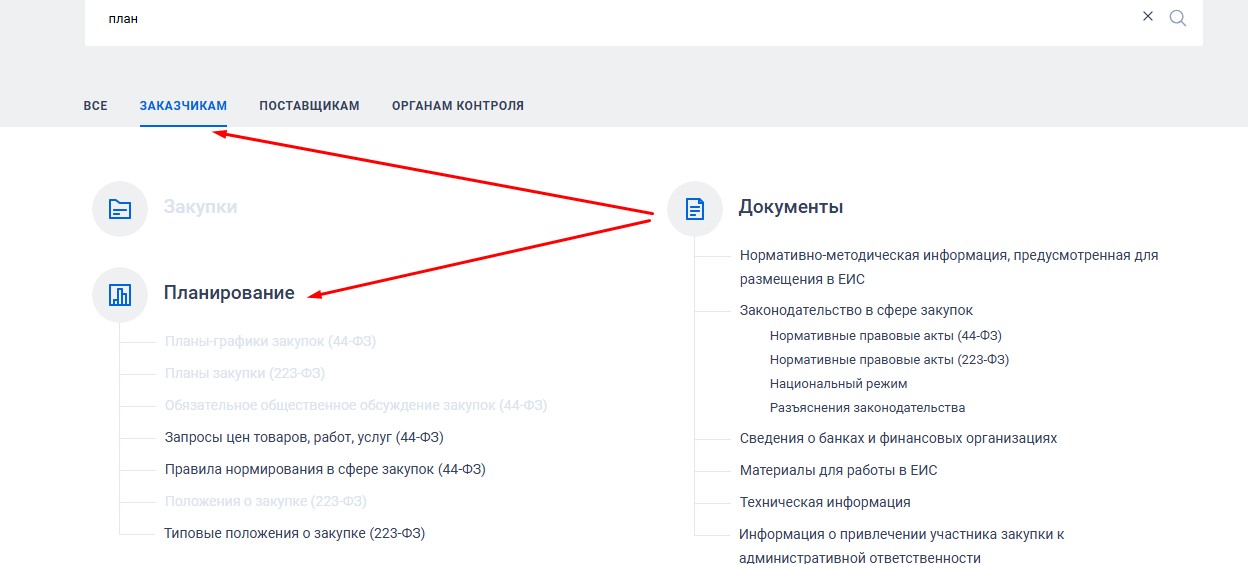Click the Планирование chart icon
This screenshot has height=564, width=1248.
pyautogui.click(x=120, y=294)
